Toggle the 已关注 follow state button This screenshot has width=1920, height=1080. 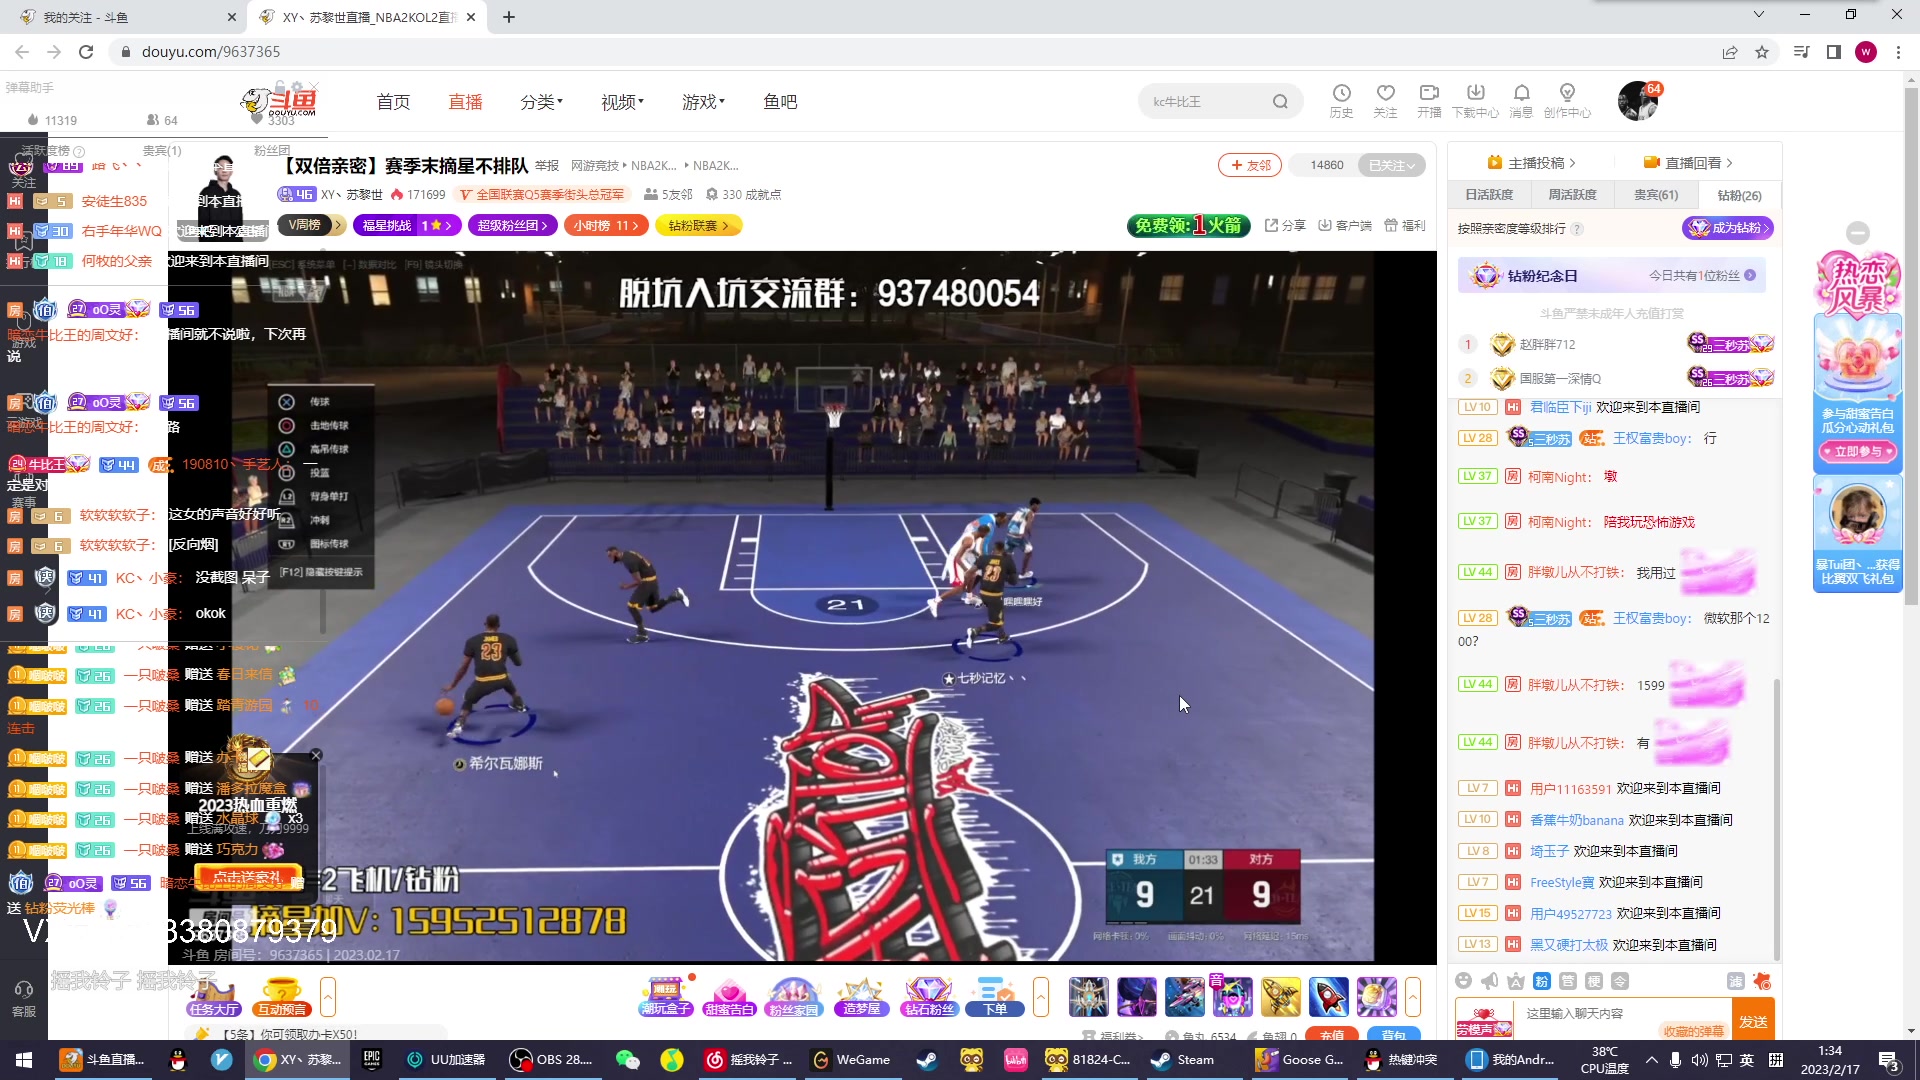1392,165
